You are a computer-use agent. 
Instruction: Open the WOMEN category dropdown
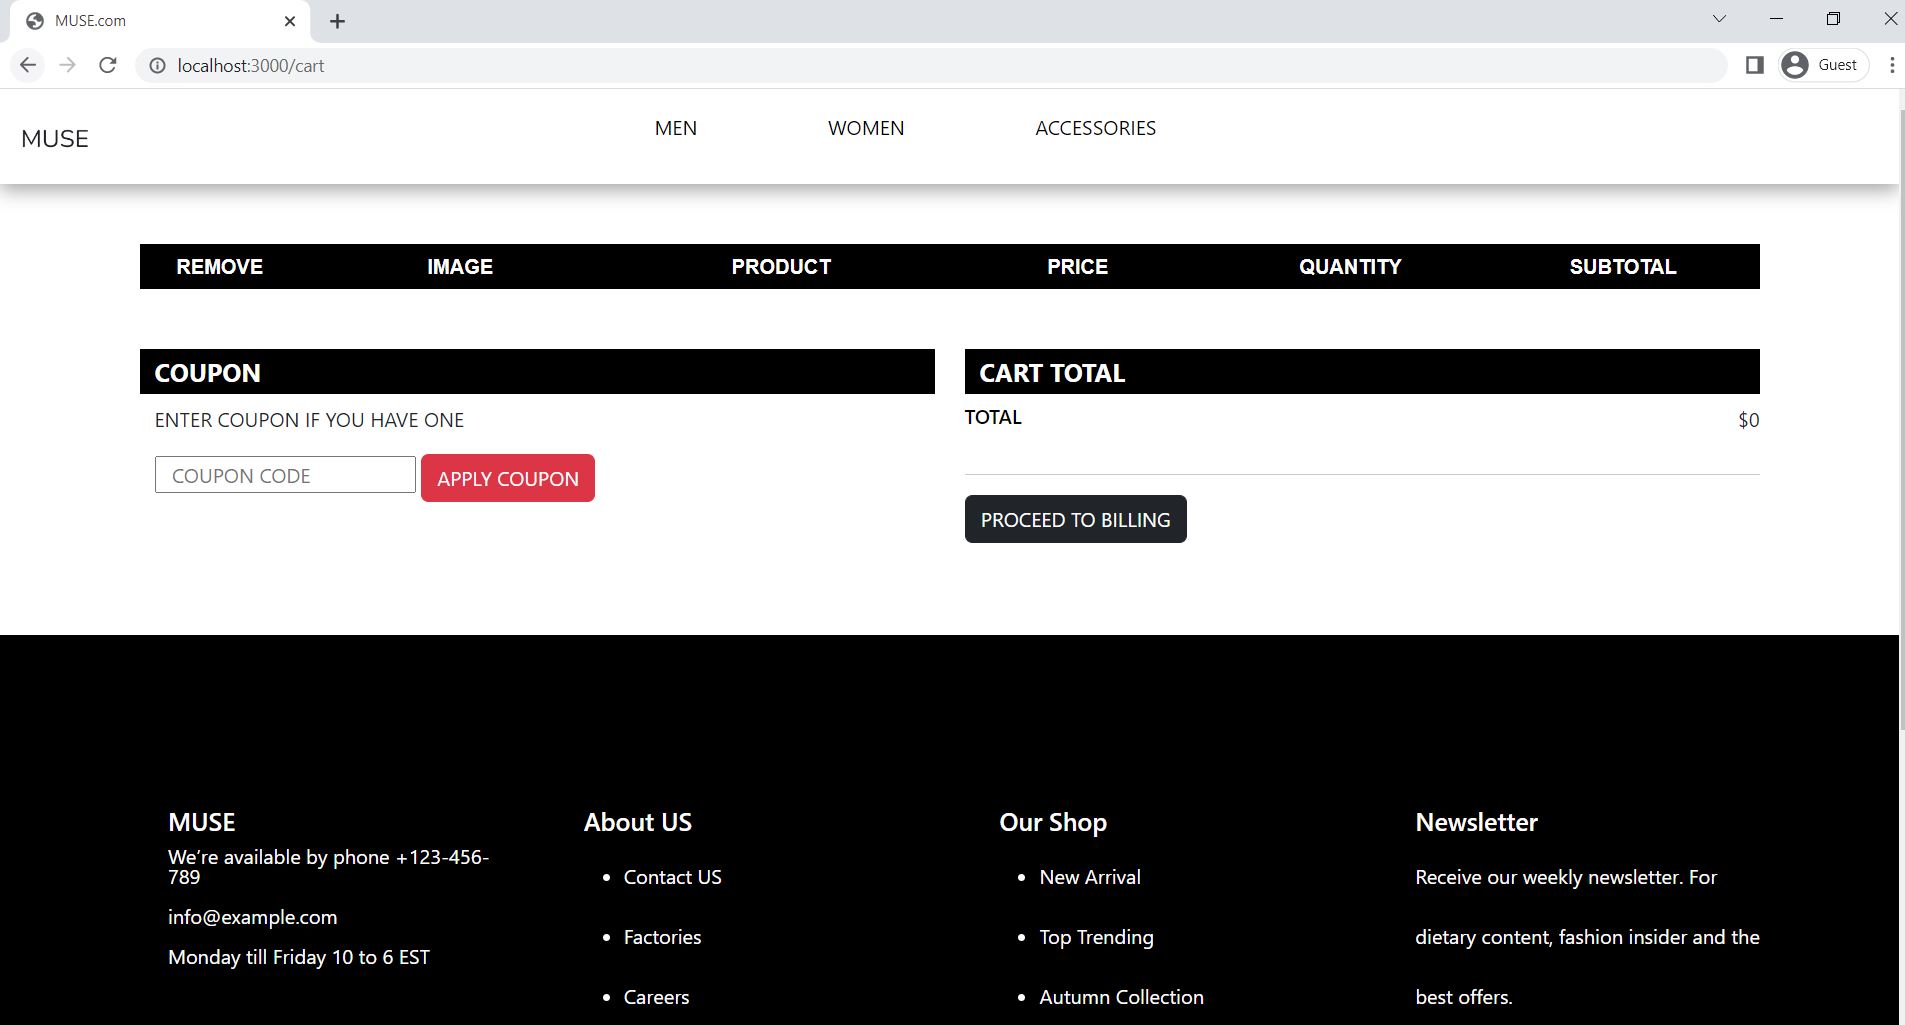click(x=865, y=128)
